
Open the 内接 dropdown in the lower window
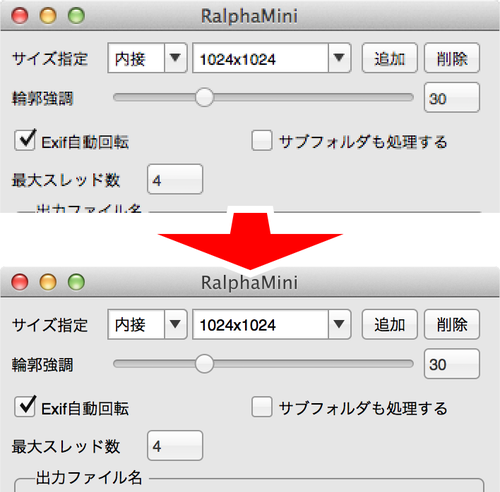pyautogui.click(x=147, y=324)
